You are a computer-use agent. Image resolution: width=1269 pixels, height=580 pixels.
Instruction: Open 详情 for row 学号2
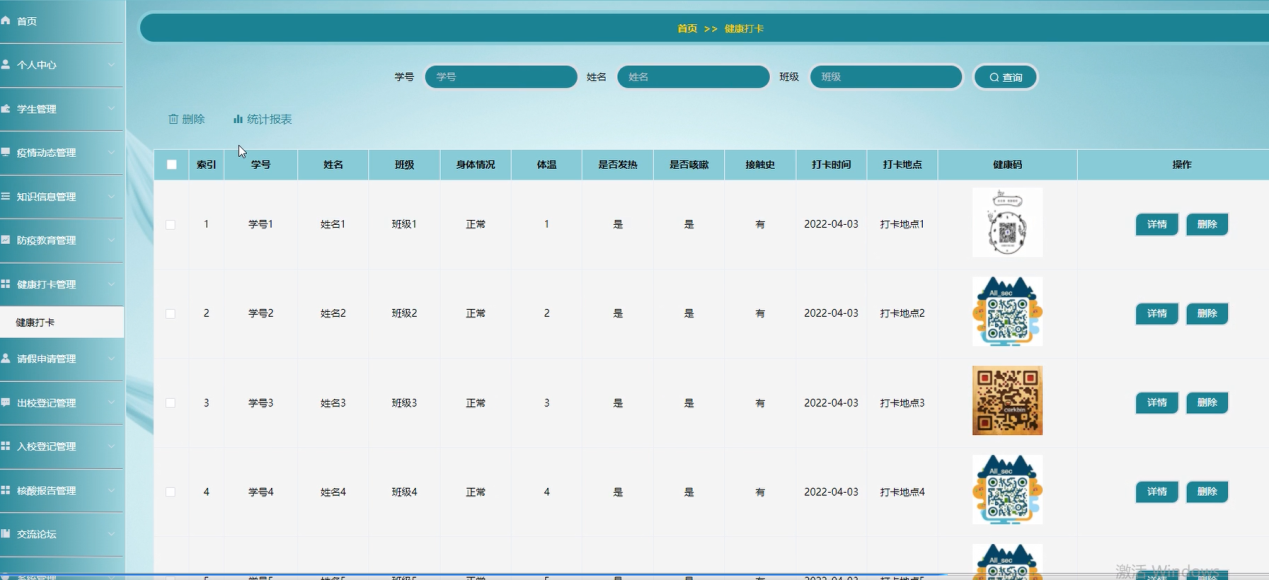tap(1157, 314)
